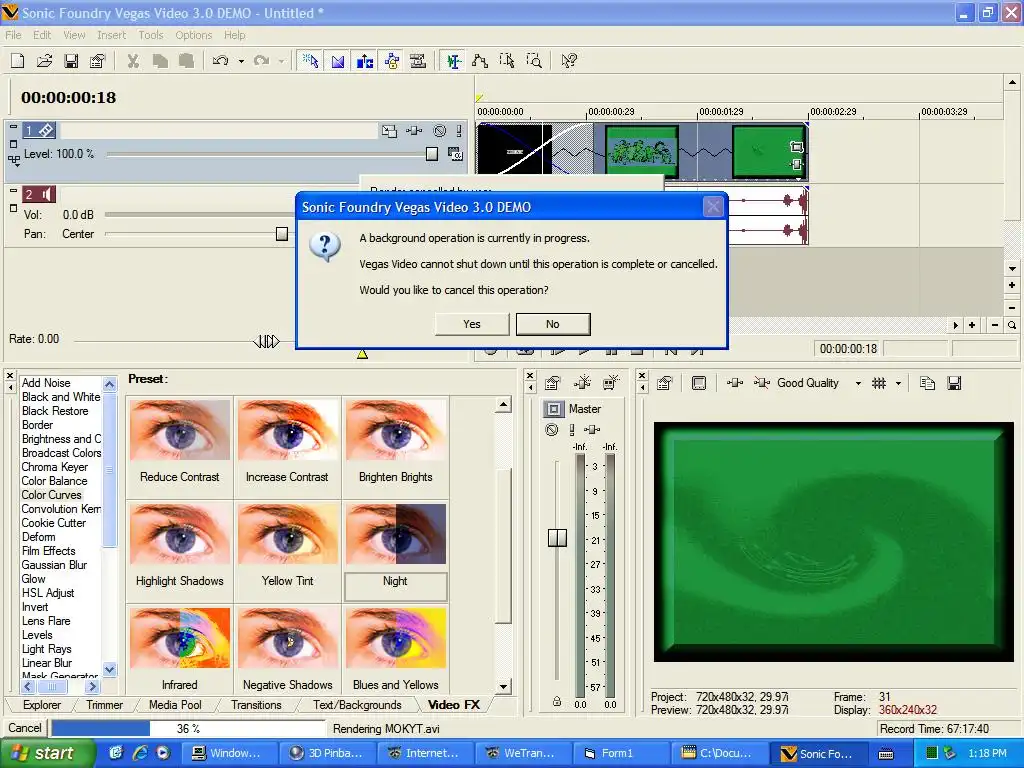Open a project with the folder icon
The image size is (1024, 768).
[44, 61]
